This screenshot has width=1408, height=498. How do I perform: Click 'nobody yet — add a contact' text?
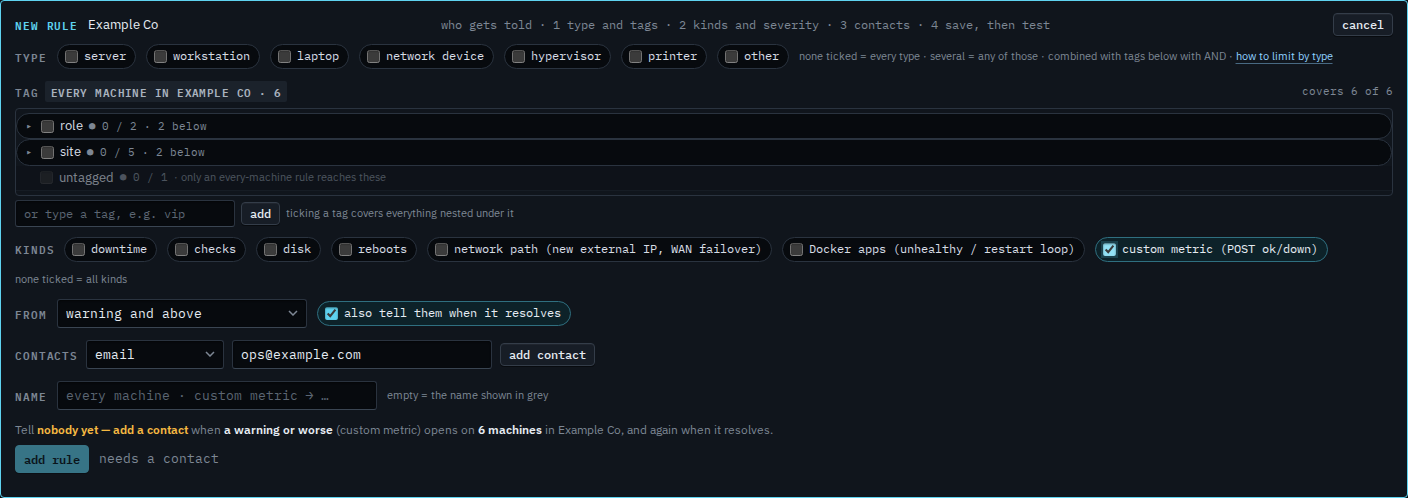113,430
